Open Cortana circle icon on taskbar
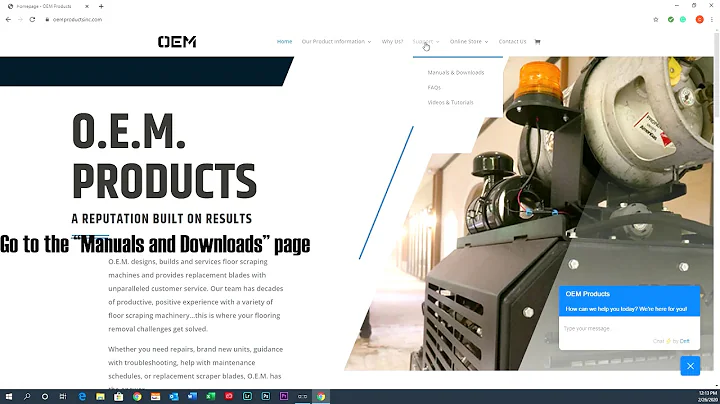720x404 pixels. coord(45,396)
